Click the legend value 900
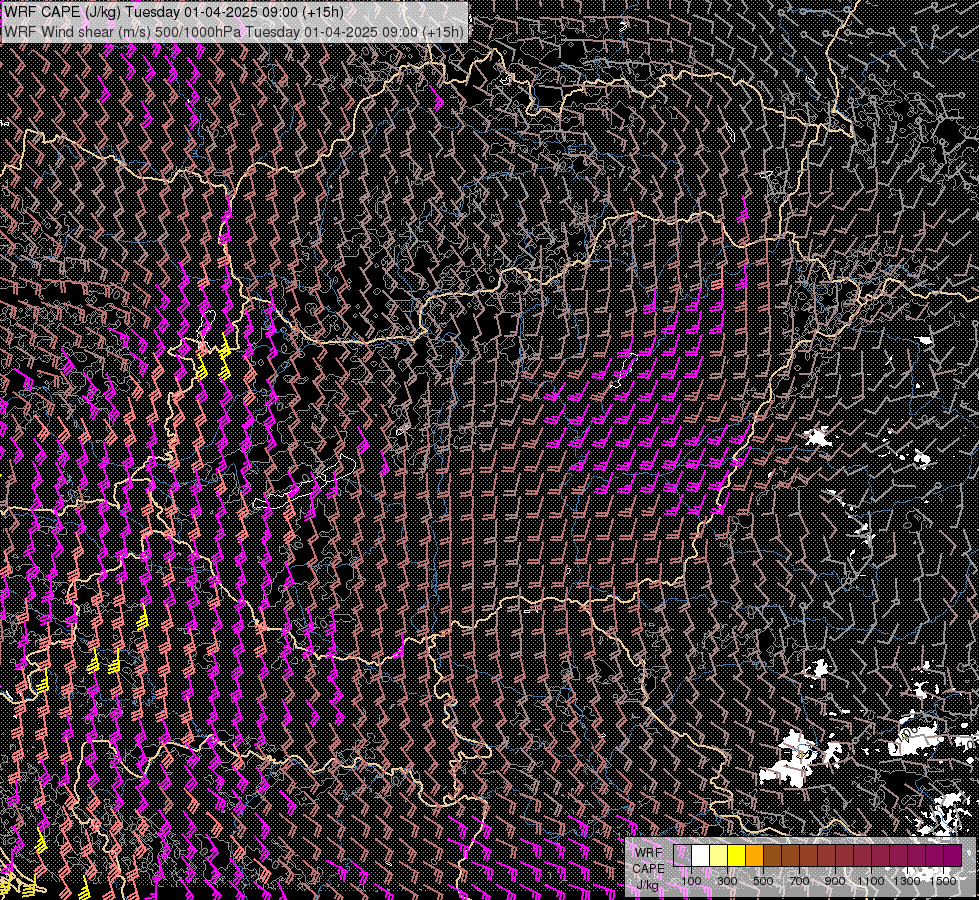 click(x=835, y=881)
